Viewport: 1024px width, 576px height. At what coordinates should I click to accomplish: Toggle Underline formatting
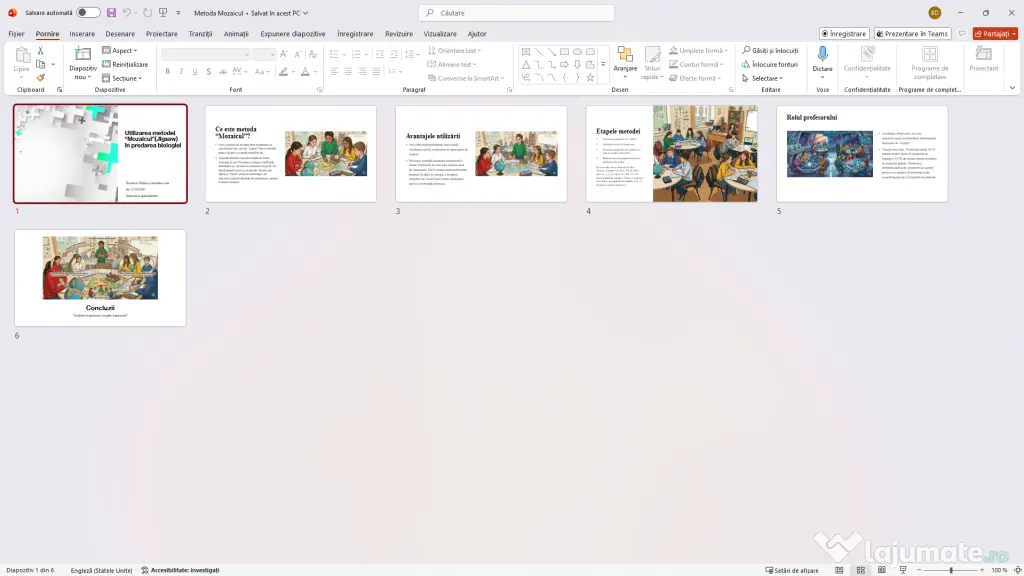point(195,71)
